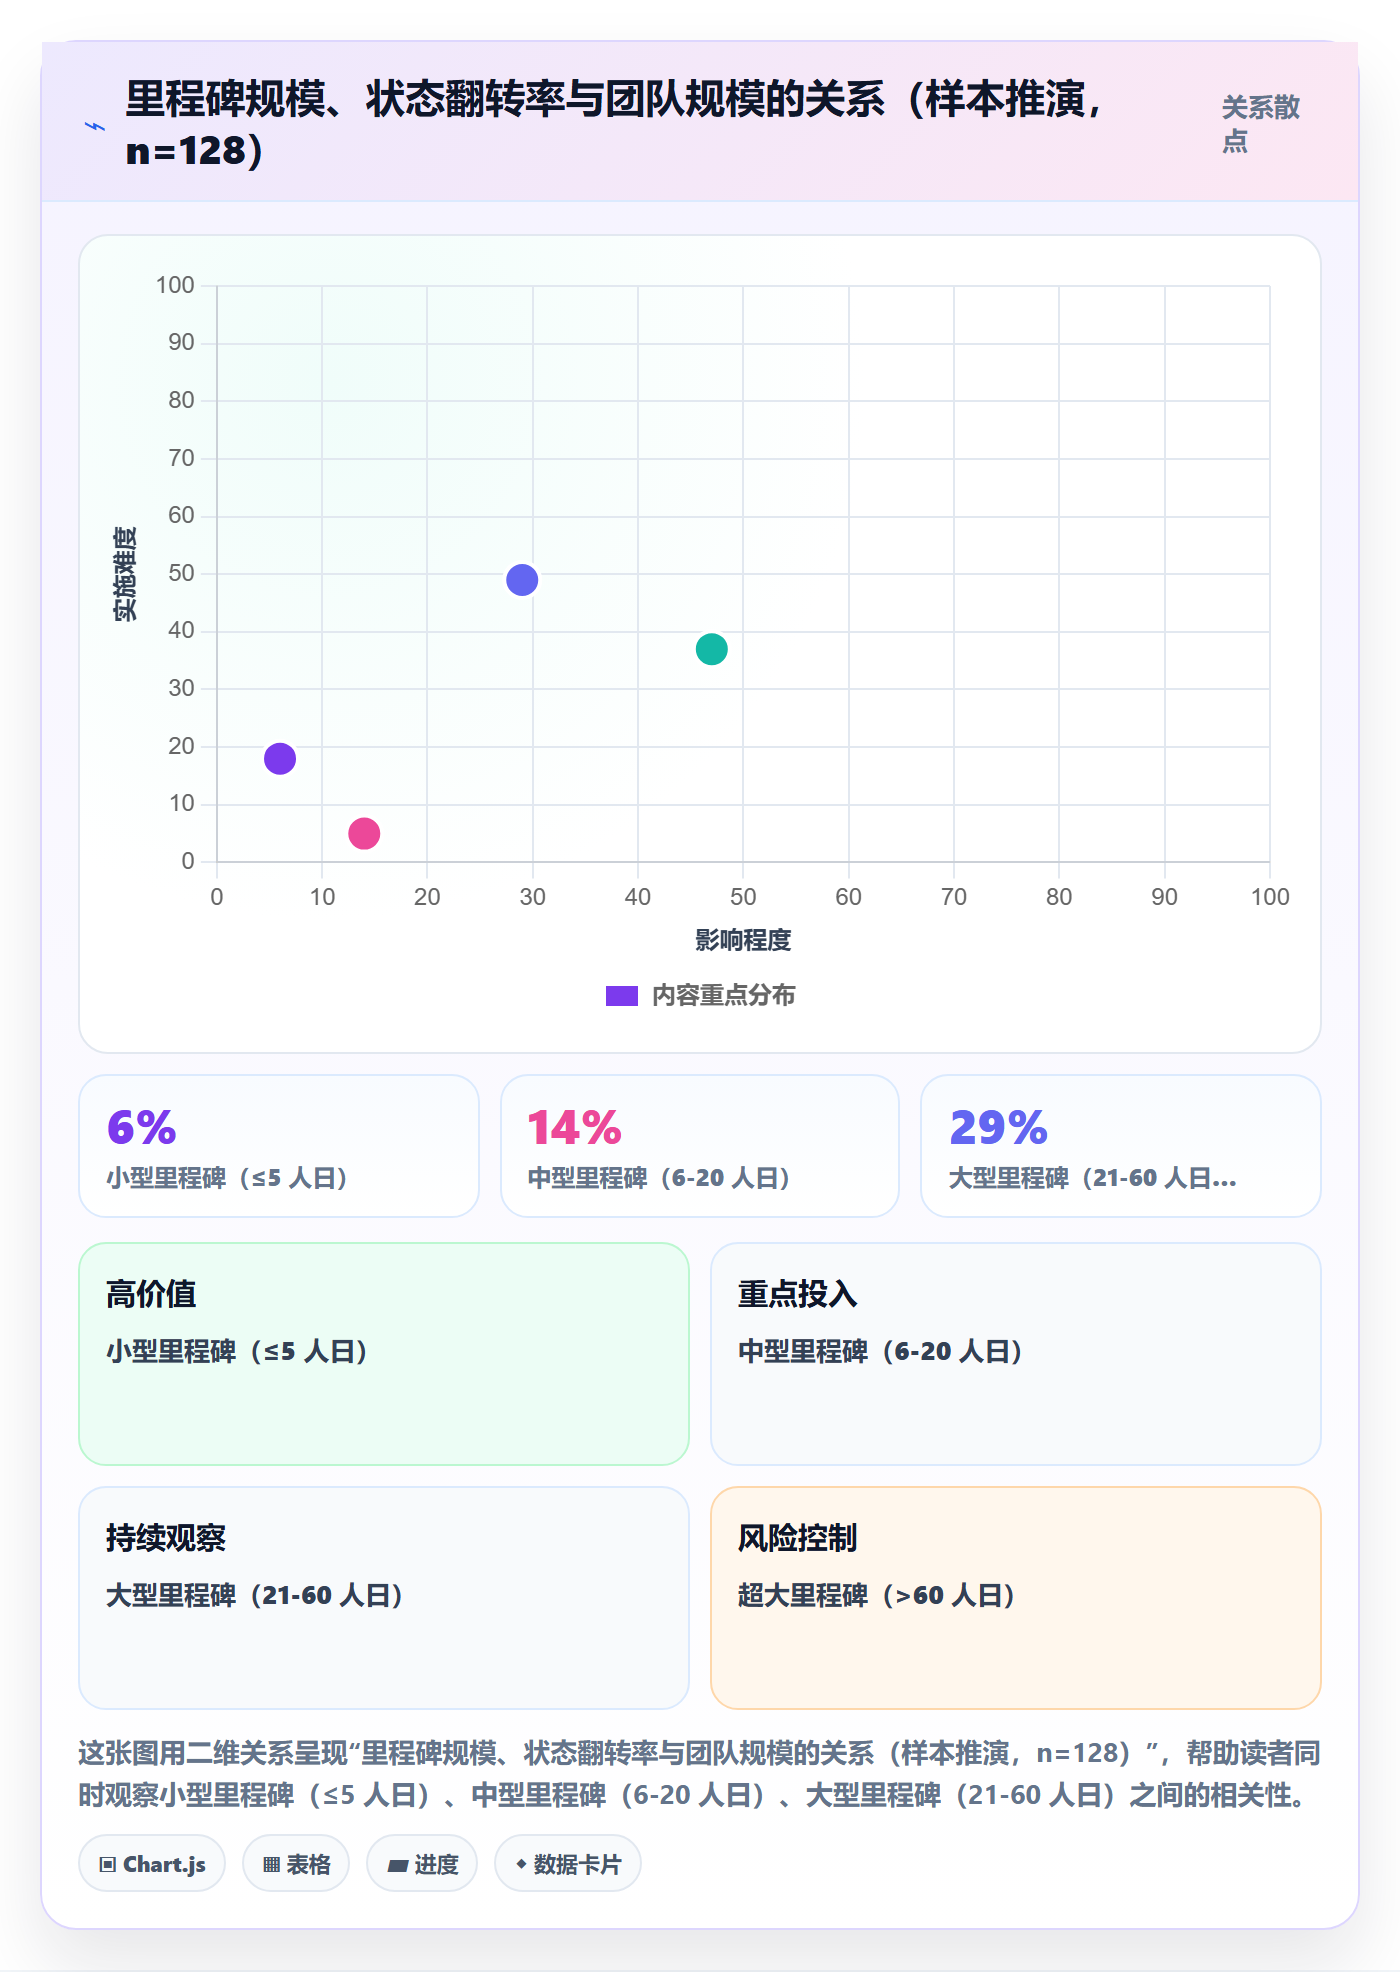The width and height of the screenshot is (1400, 1972).
Task: Click the label 大型里程碑 under the 29% figure
Action: pyautogui.click(x=1092, y=1178)
